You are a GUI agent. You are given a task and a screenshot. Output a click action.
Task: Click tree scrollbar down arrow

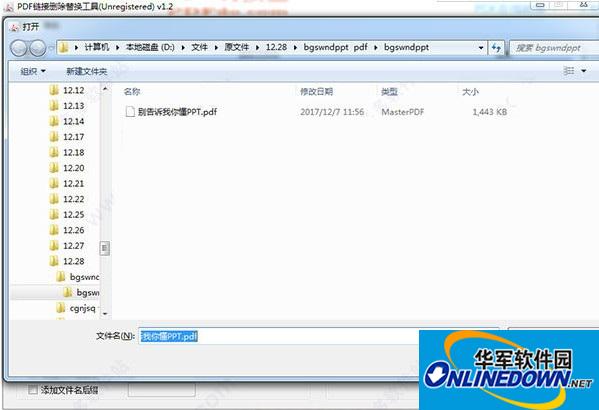(105, 314)
